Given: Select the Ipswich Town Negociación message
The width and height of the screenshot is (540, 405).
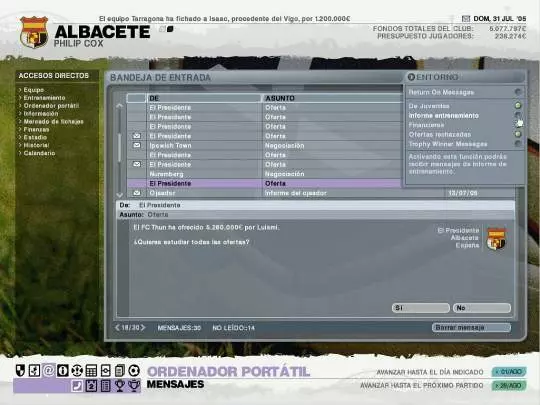Looking at the screenshot, I should (264, 145).
